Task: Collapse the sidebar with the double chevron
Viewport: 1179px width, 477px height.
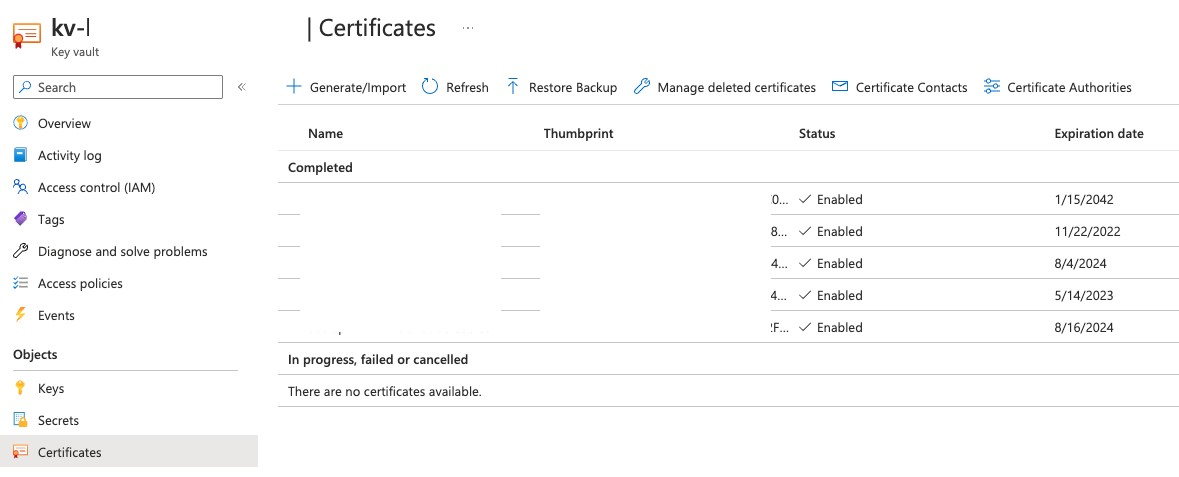Action: [241, 87]
